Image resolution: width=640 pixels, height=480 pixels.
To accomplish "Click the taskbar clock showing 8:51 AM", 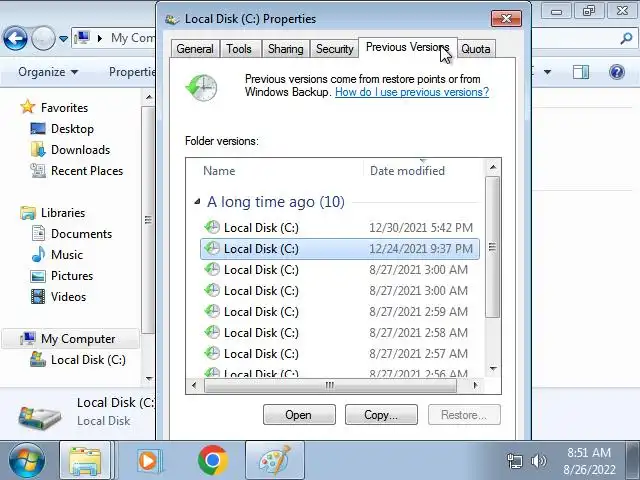I will point(589,461).
